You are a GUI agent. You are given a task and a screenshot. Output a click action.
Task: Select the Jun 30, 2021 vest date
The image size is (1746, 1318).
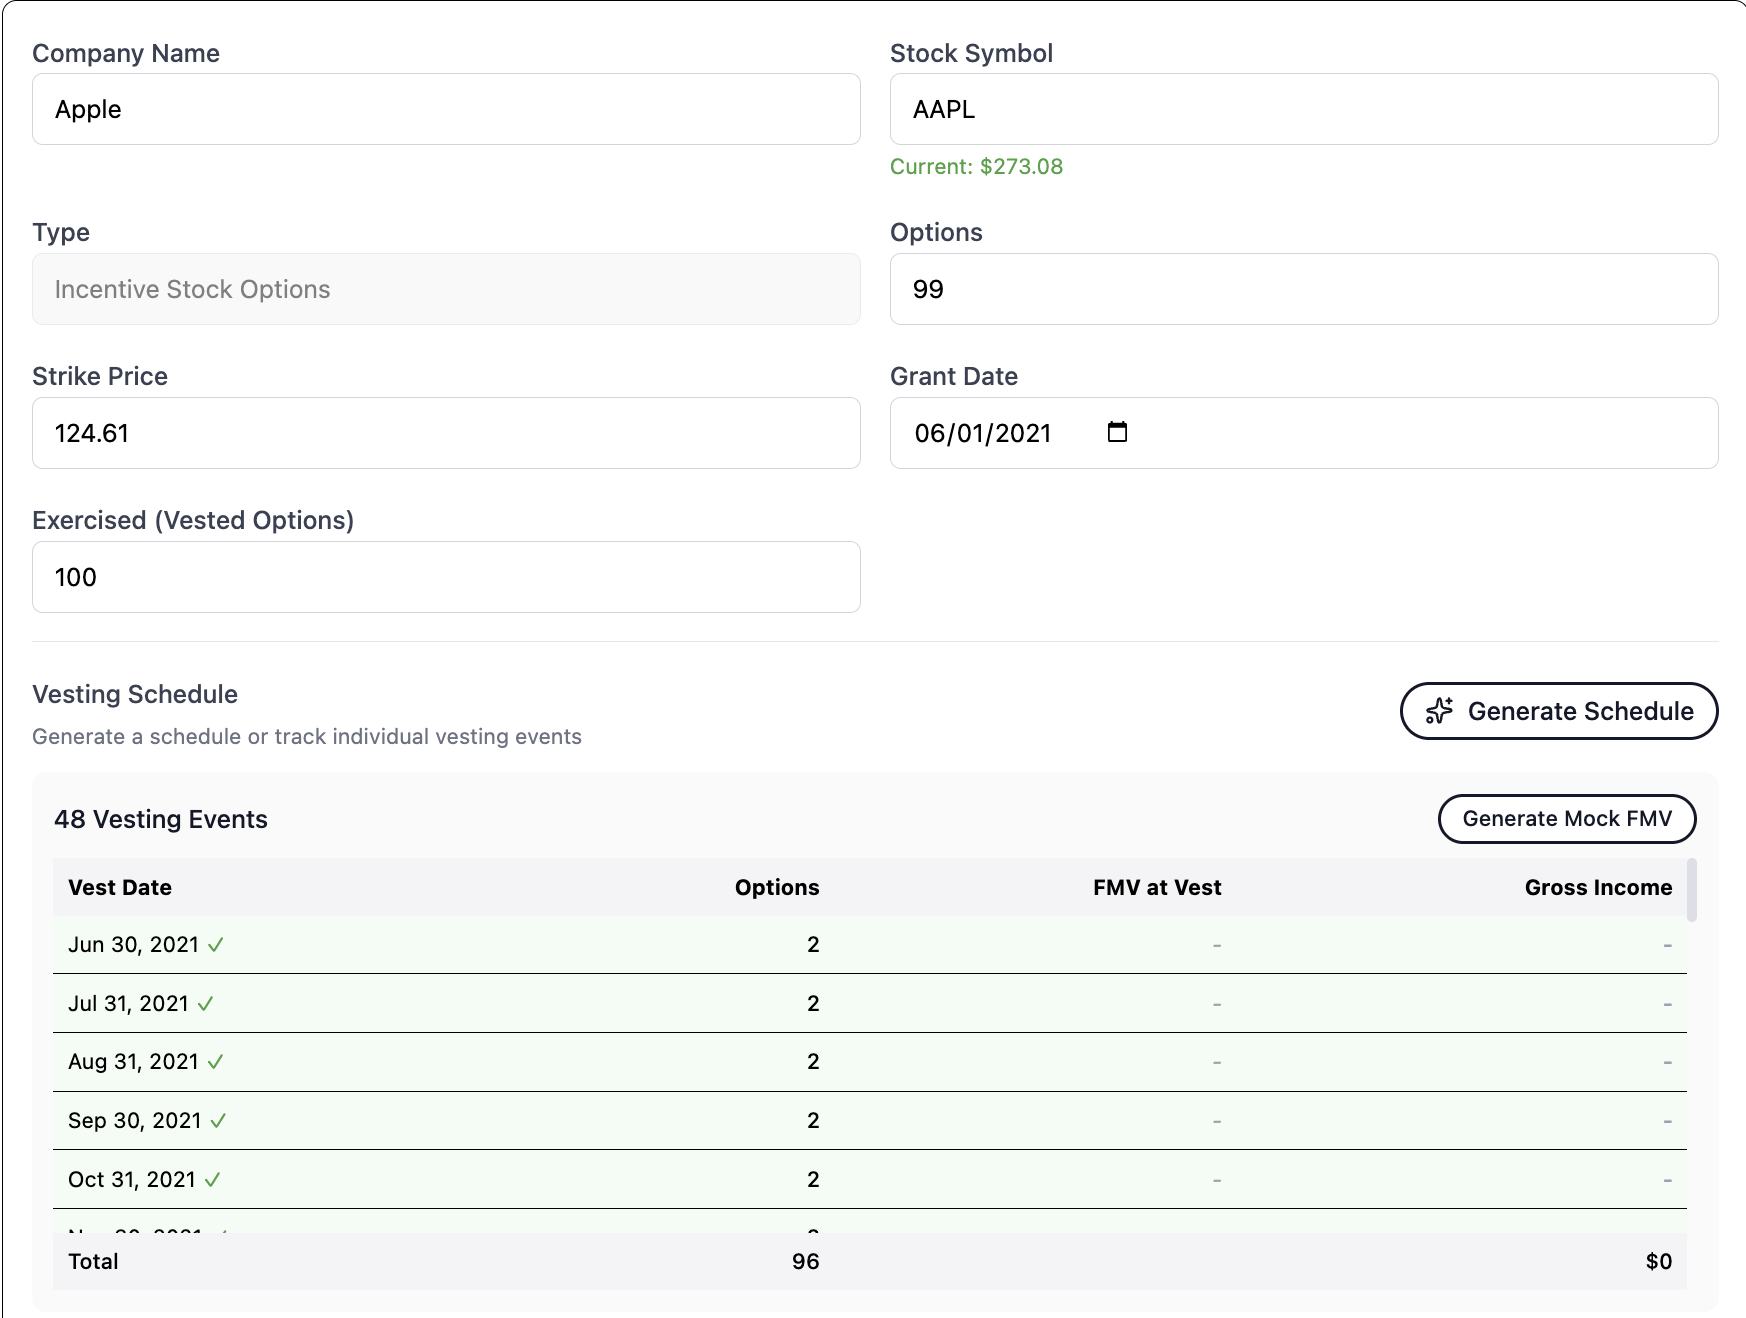[133, 945]
